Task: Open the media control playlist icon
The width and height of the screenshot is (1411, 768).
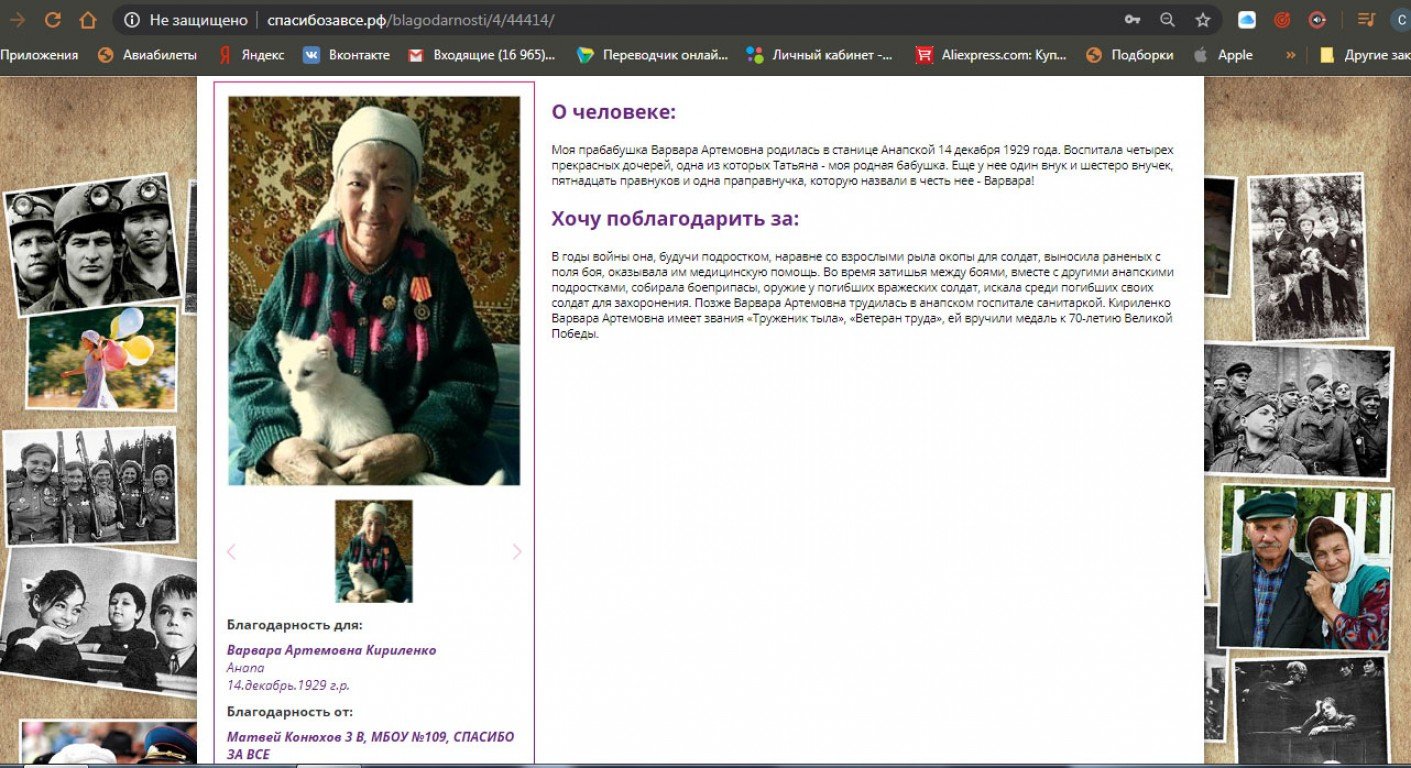Action: point(1366,20)
